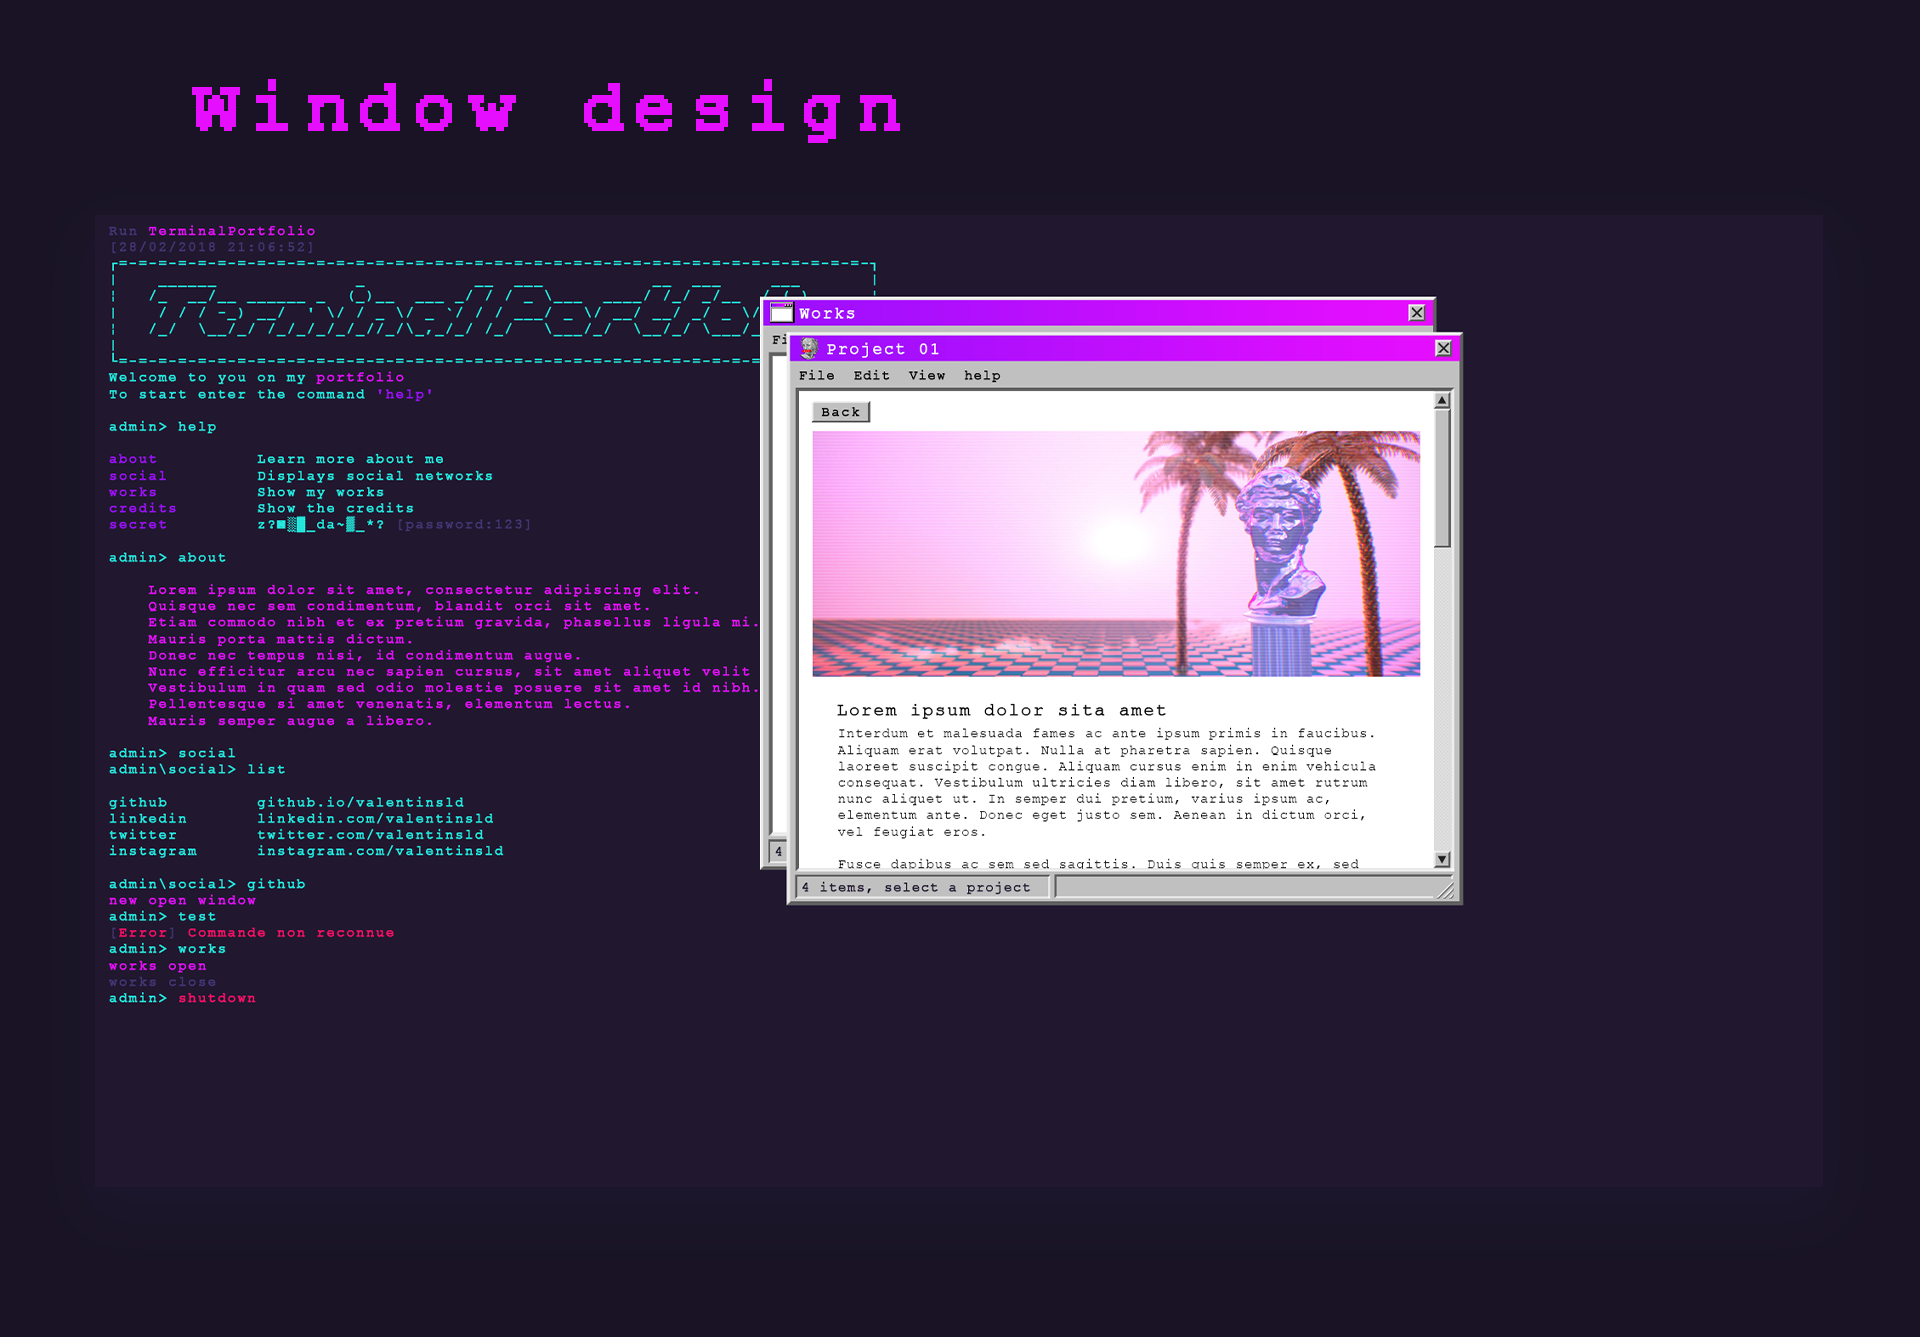The width and height of the screenshot is (1920, 1337).
Task: Click the scrollbar down arrow
Action: point(1442,859)
